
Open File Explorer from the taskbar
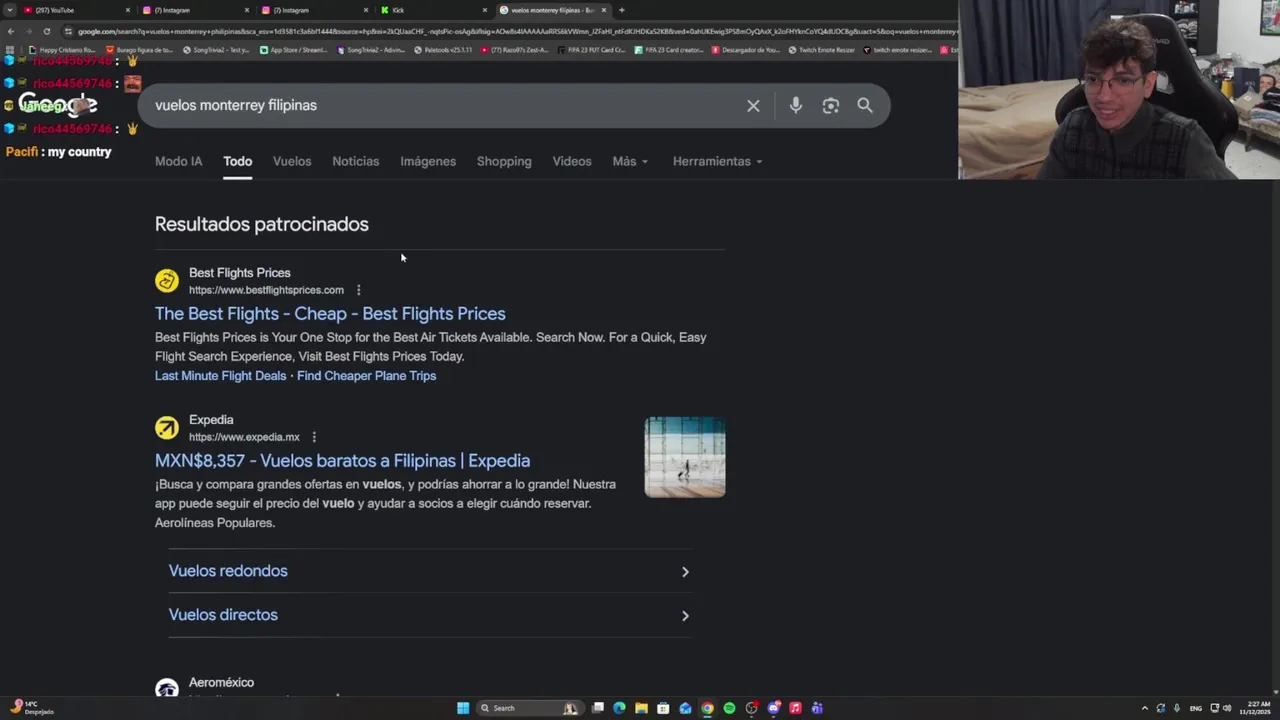point(641,708)
